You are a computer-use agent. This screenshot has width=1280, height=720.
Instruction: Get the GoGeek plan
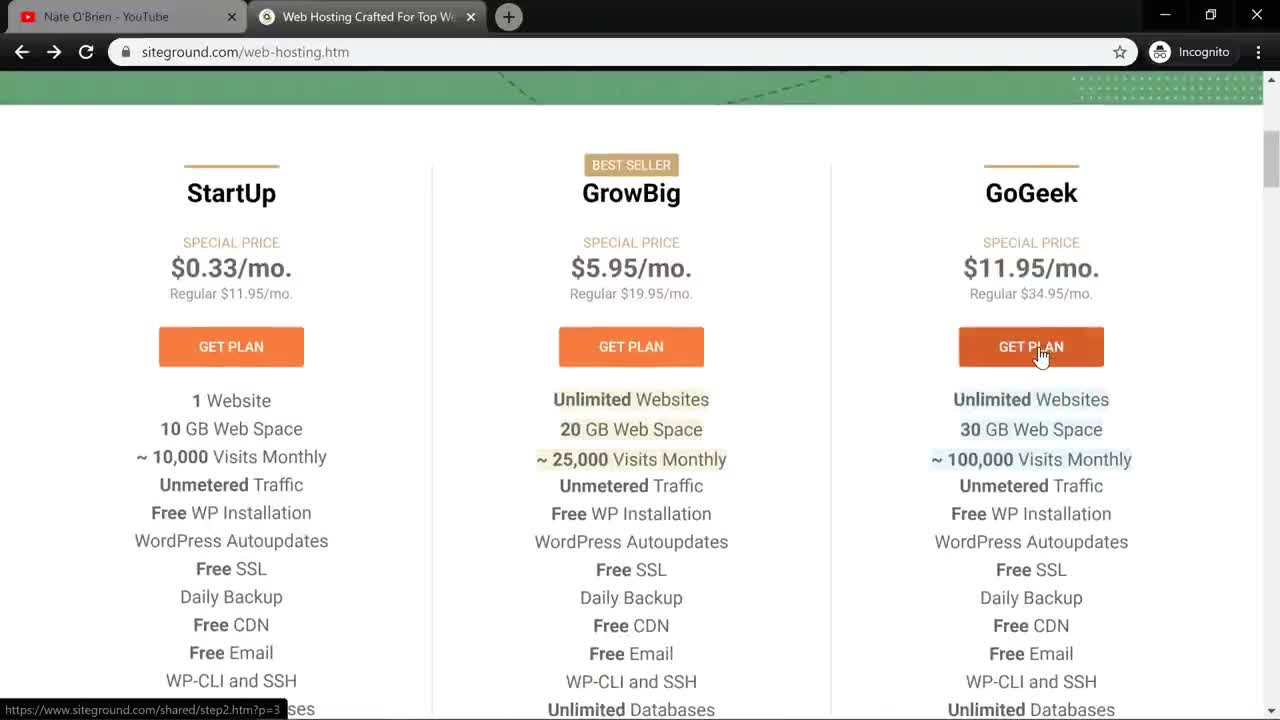pyautogui.click(x=1031, y=347)
